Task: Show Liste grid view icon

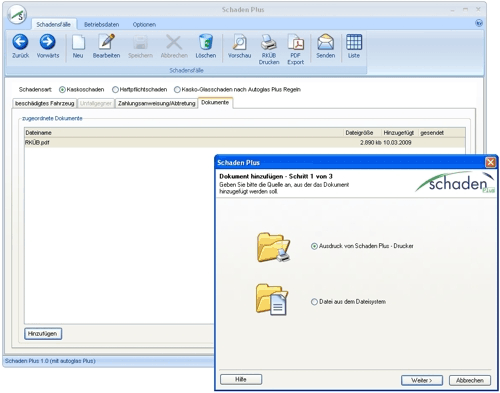Action: [x=354, y=42]
